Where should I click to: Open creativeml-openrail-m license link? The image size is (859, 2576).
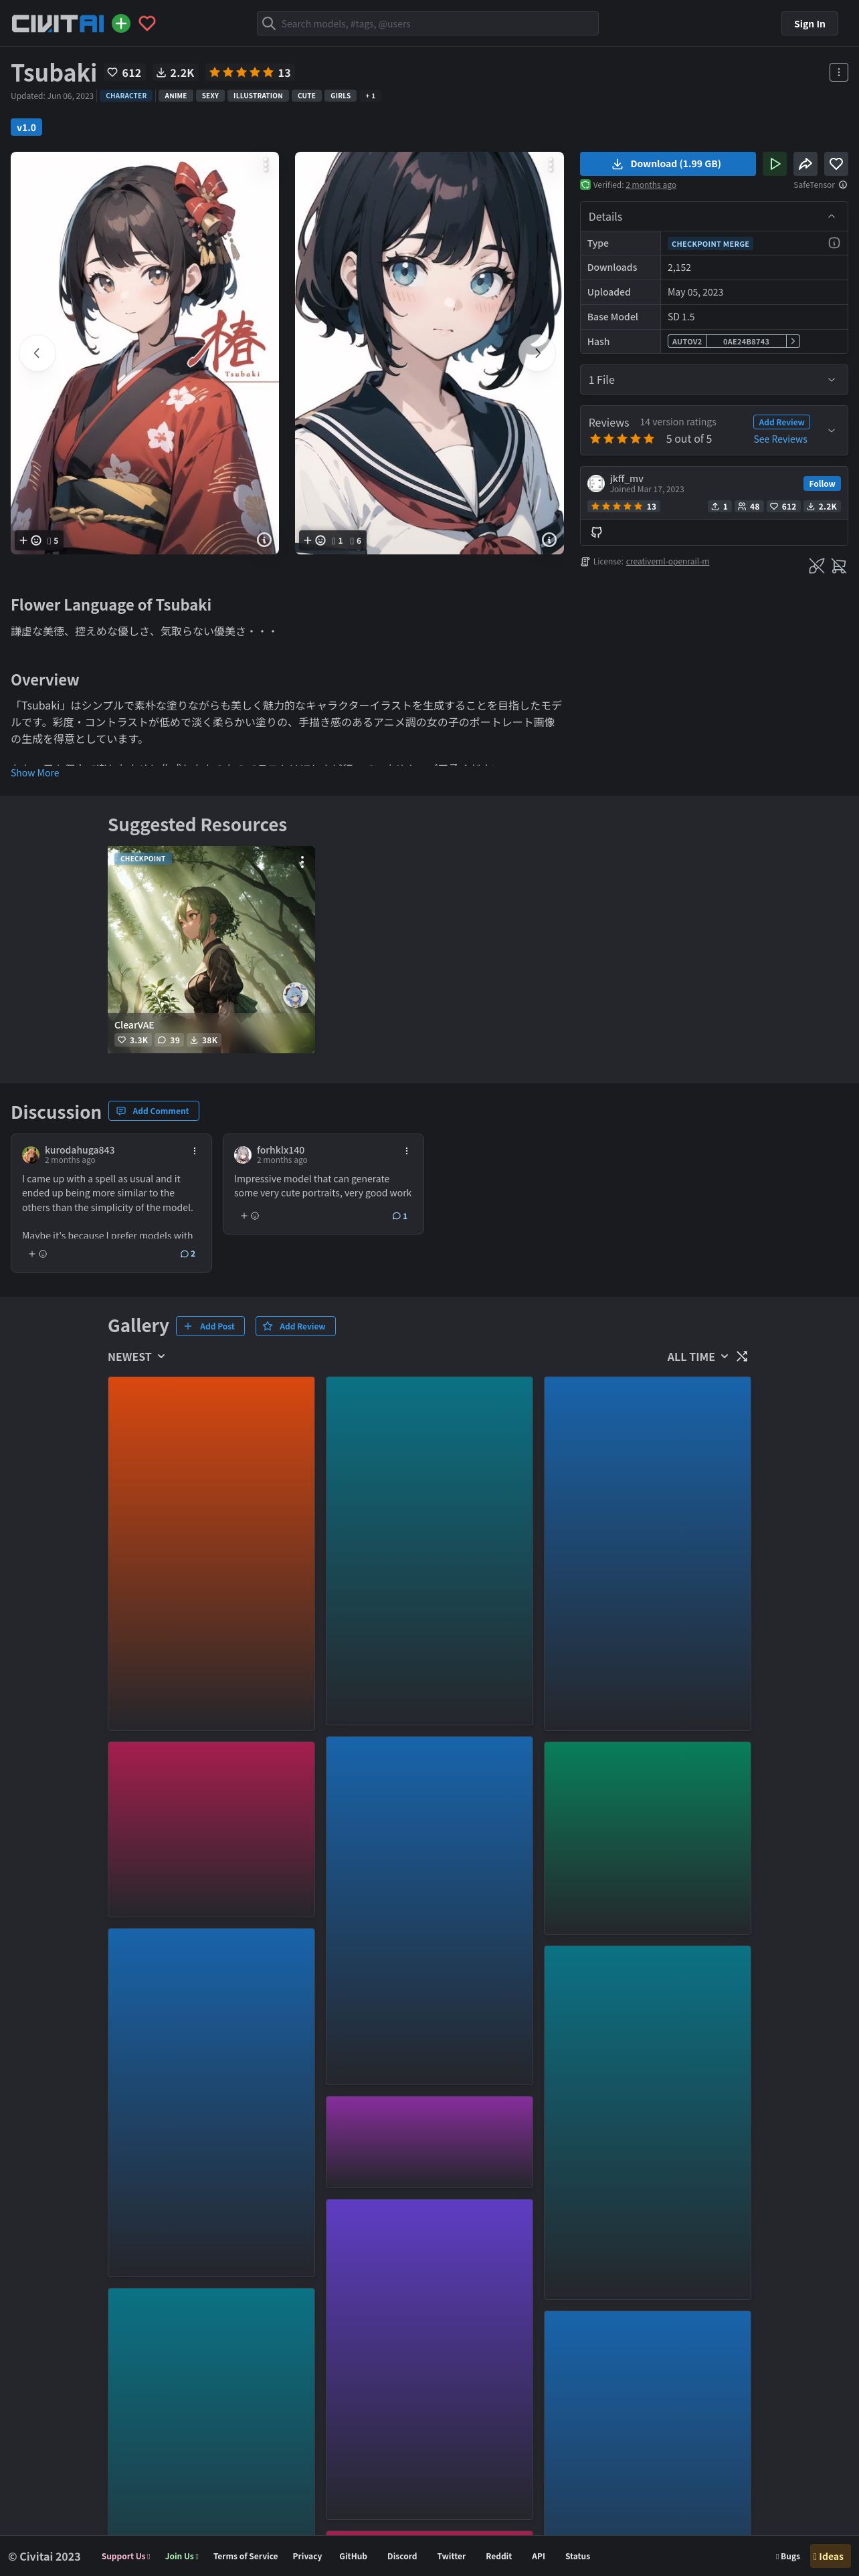667,561
